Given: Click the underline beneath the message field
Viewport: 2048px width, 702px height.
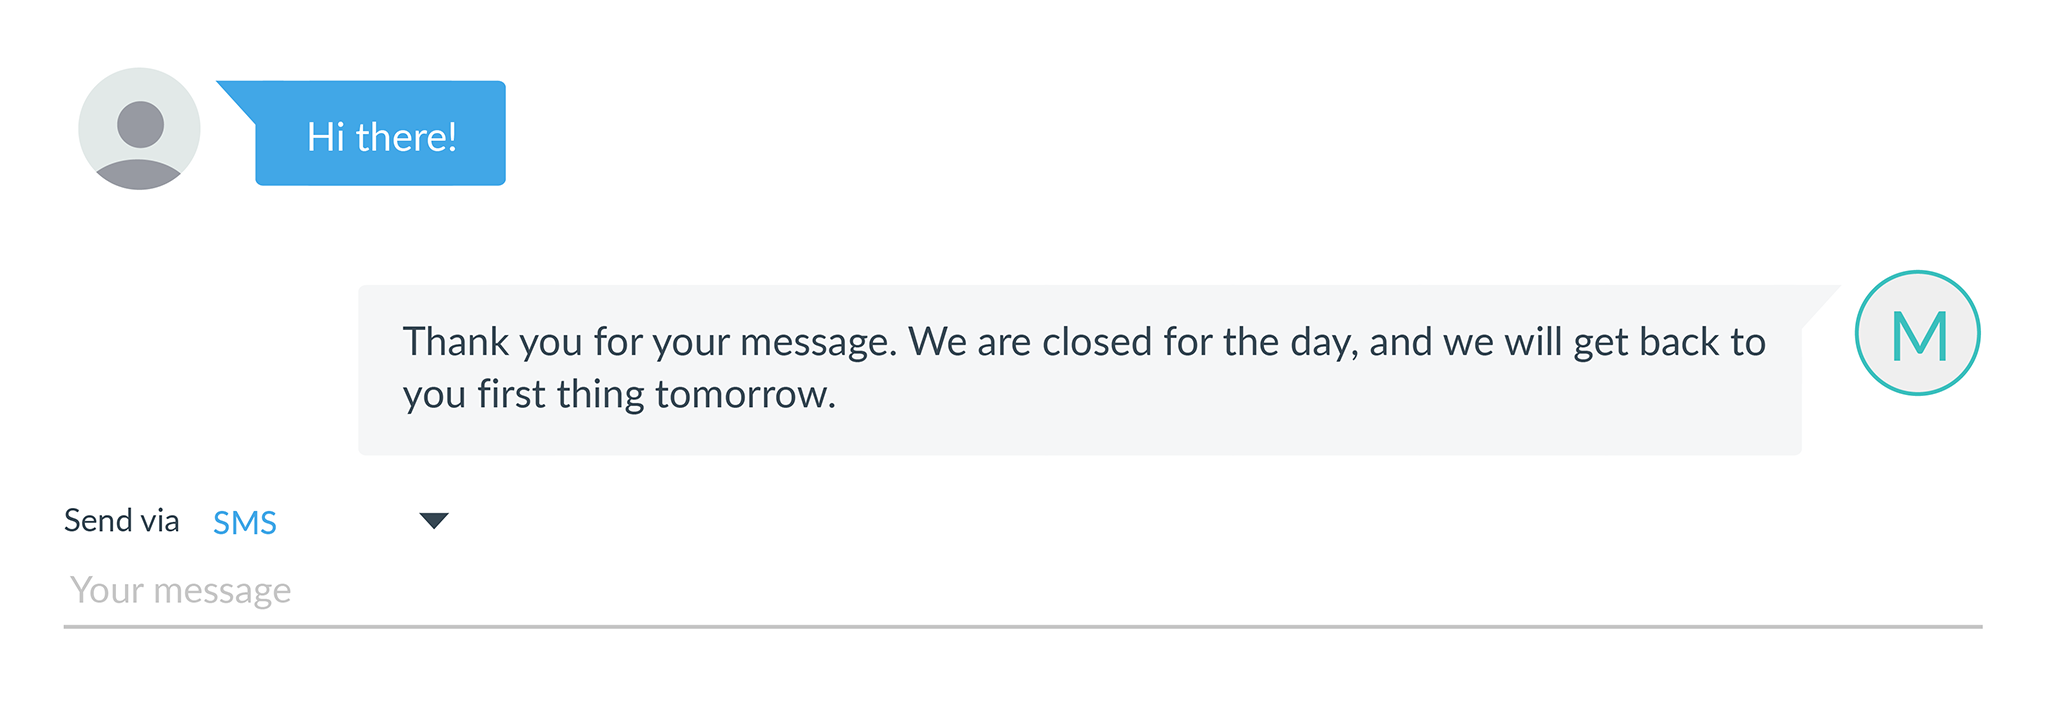Looking at the screenshot, I should pos(1023,627).
